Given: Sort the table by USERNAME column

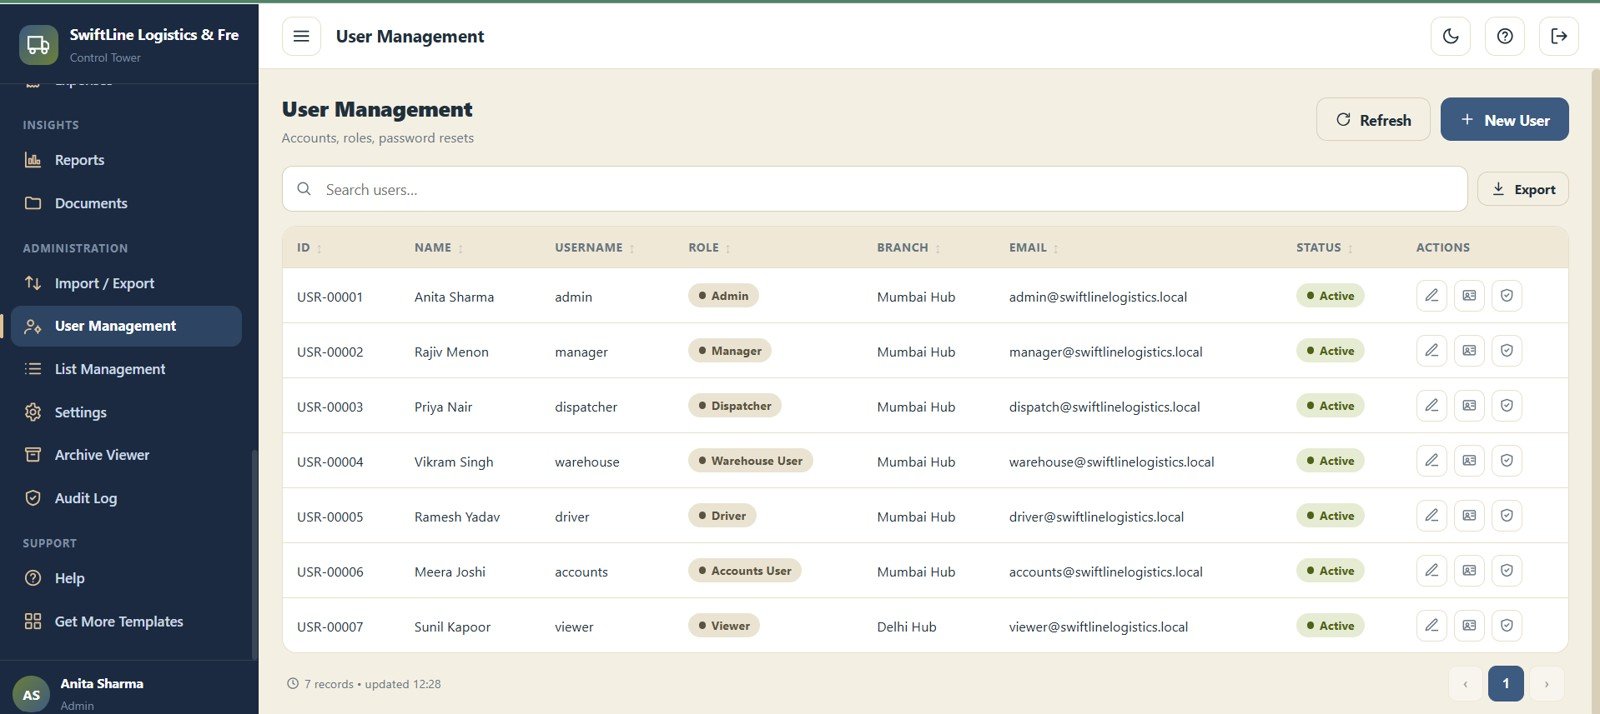Looking at the screenshot, I should tap(595, 248).
